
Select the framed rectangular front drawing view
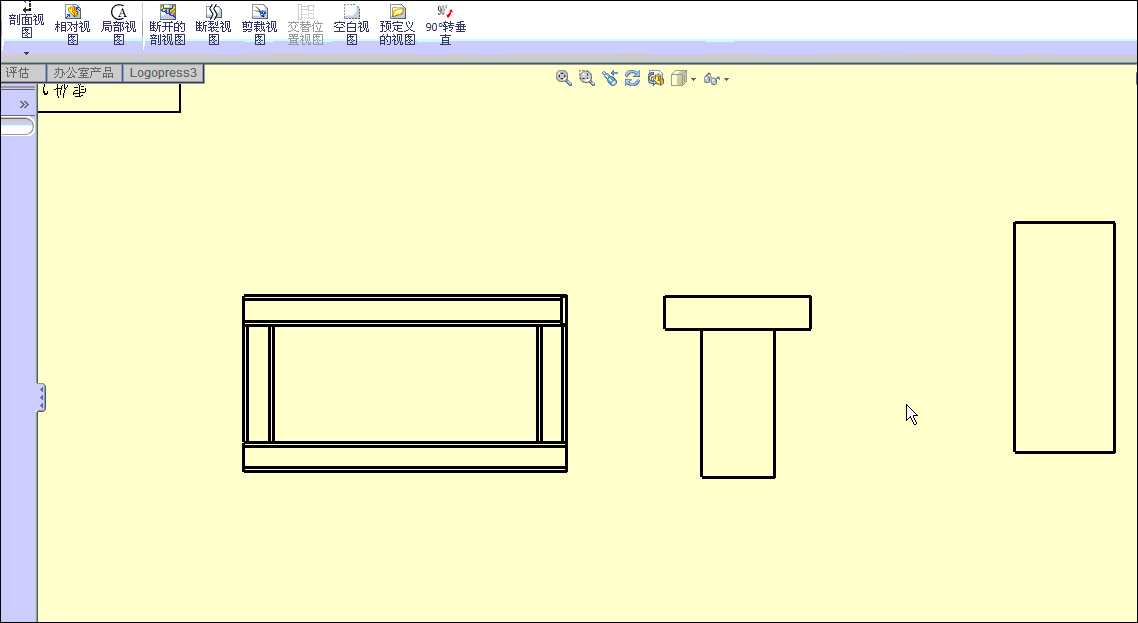coord(405,383)
